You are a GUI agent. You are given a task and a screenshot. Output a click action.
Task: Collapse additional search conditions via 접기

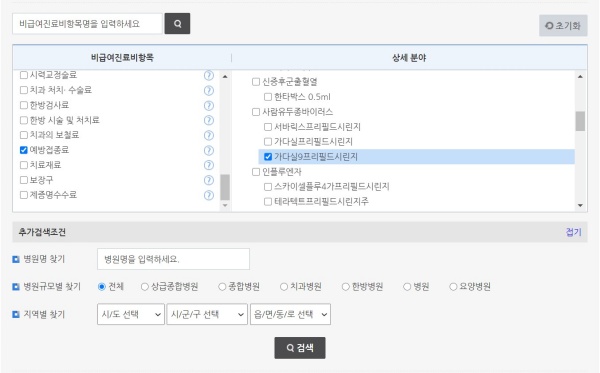click(x=574, y=232)
